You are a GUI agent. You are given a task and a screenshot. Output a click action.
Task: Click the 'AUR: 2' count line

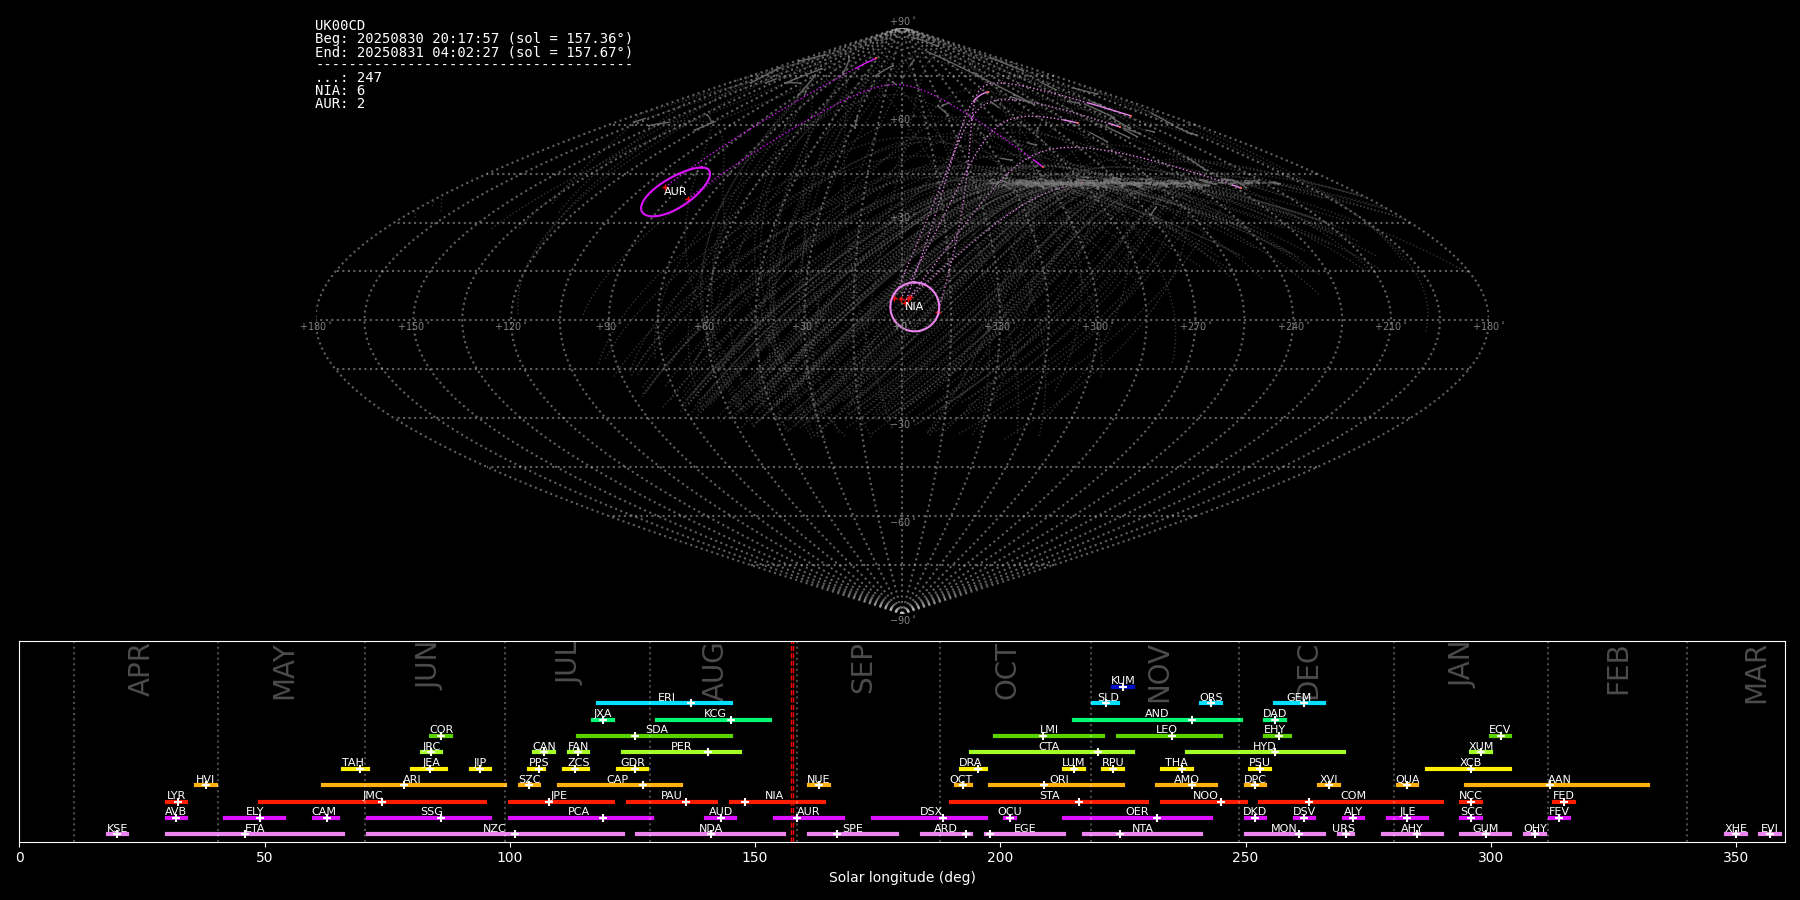coord(340,104)
